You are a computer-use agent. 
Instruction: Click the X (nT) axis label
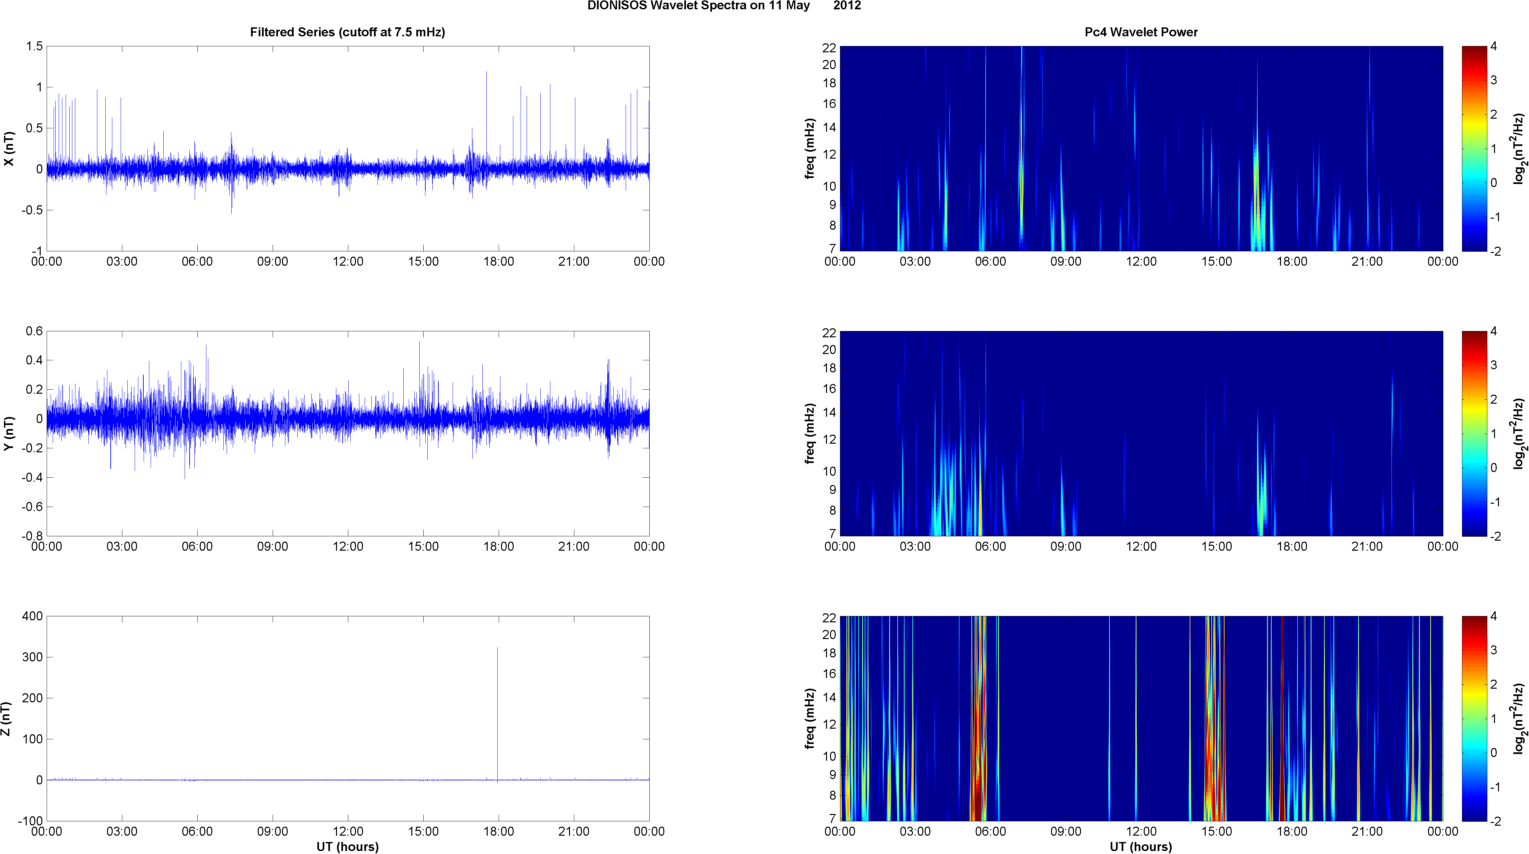click(9, 149)
